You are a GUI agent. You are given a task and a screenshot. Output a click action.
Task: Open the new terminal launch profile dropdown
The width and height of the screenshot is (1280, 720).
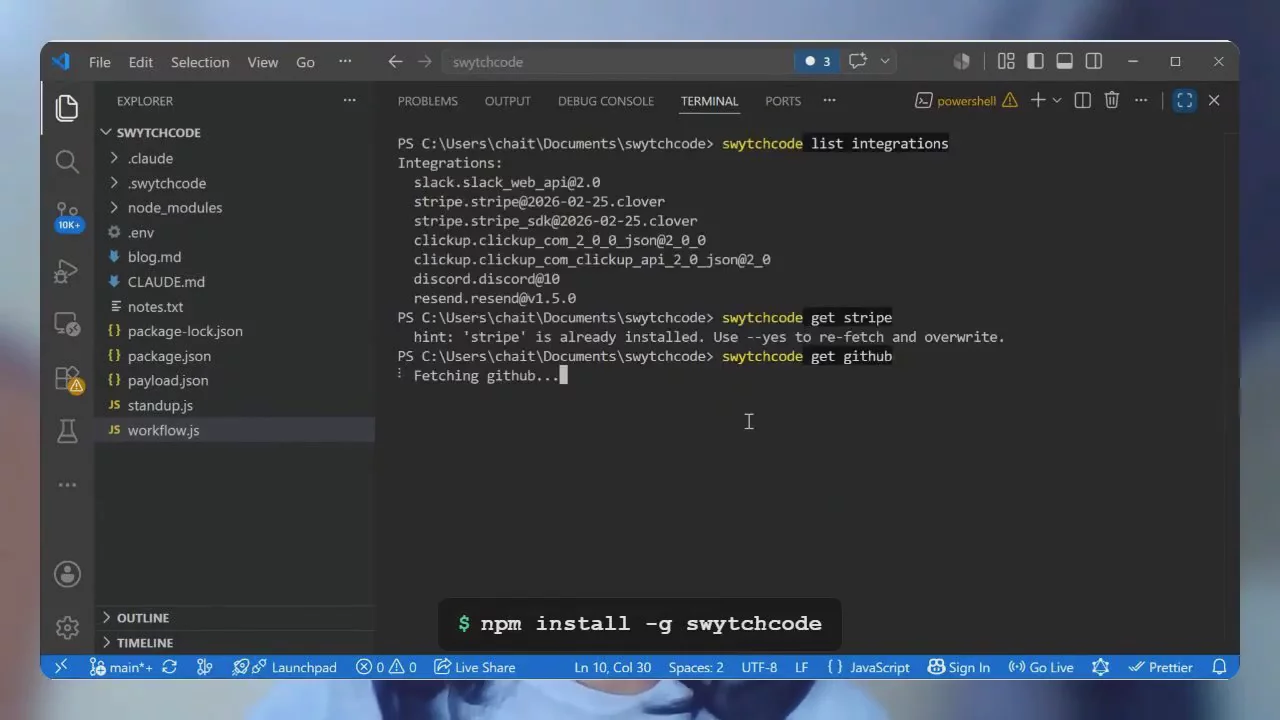coord(1057,100)
